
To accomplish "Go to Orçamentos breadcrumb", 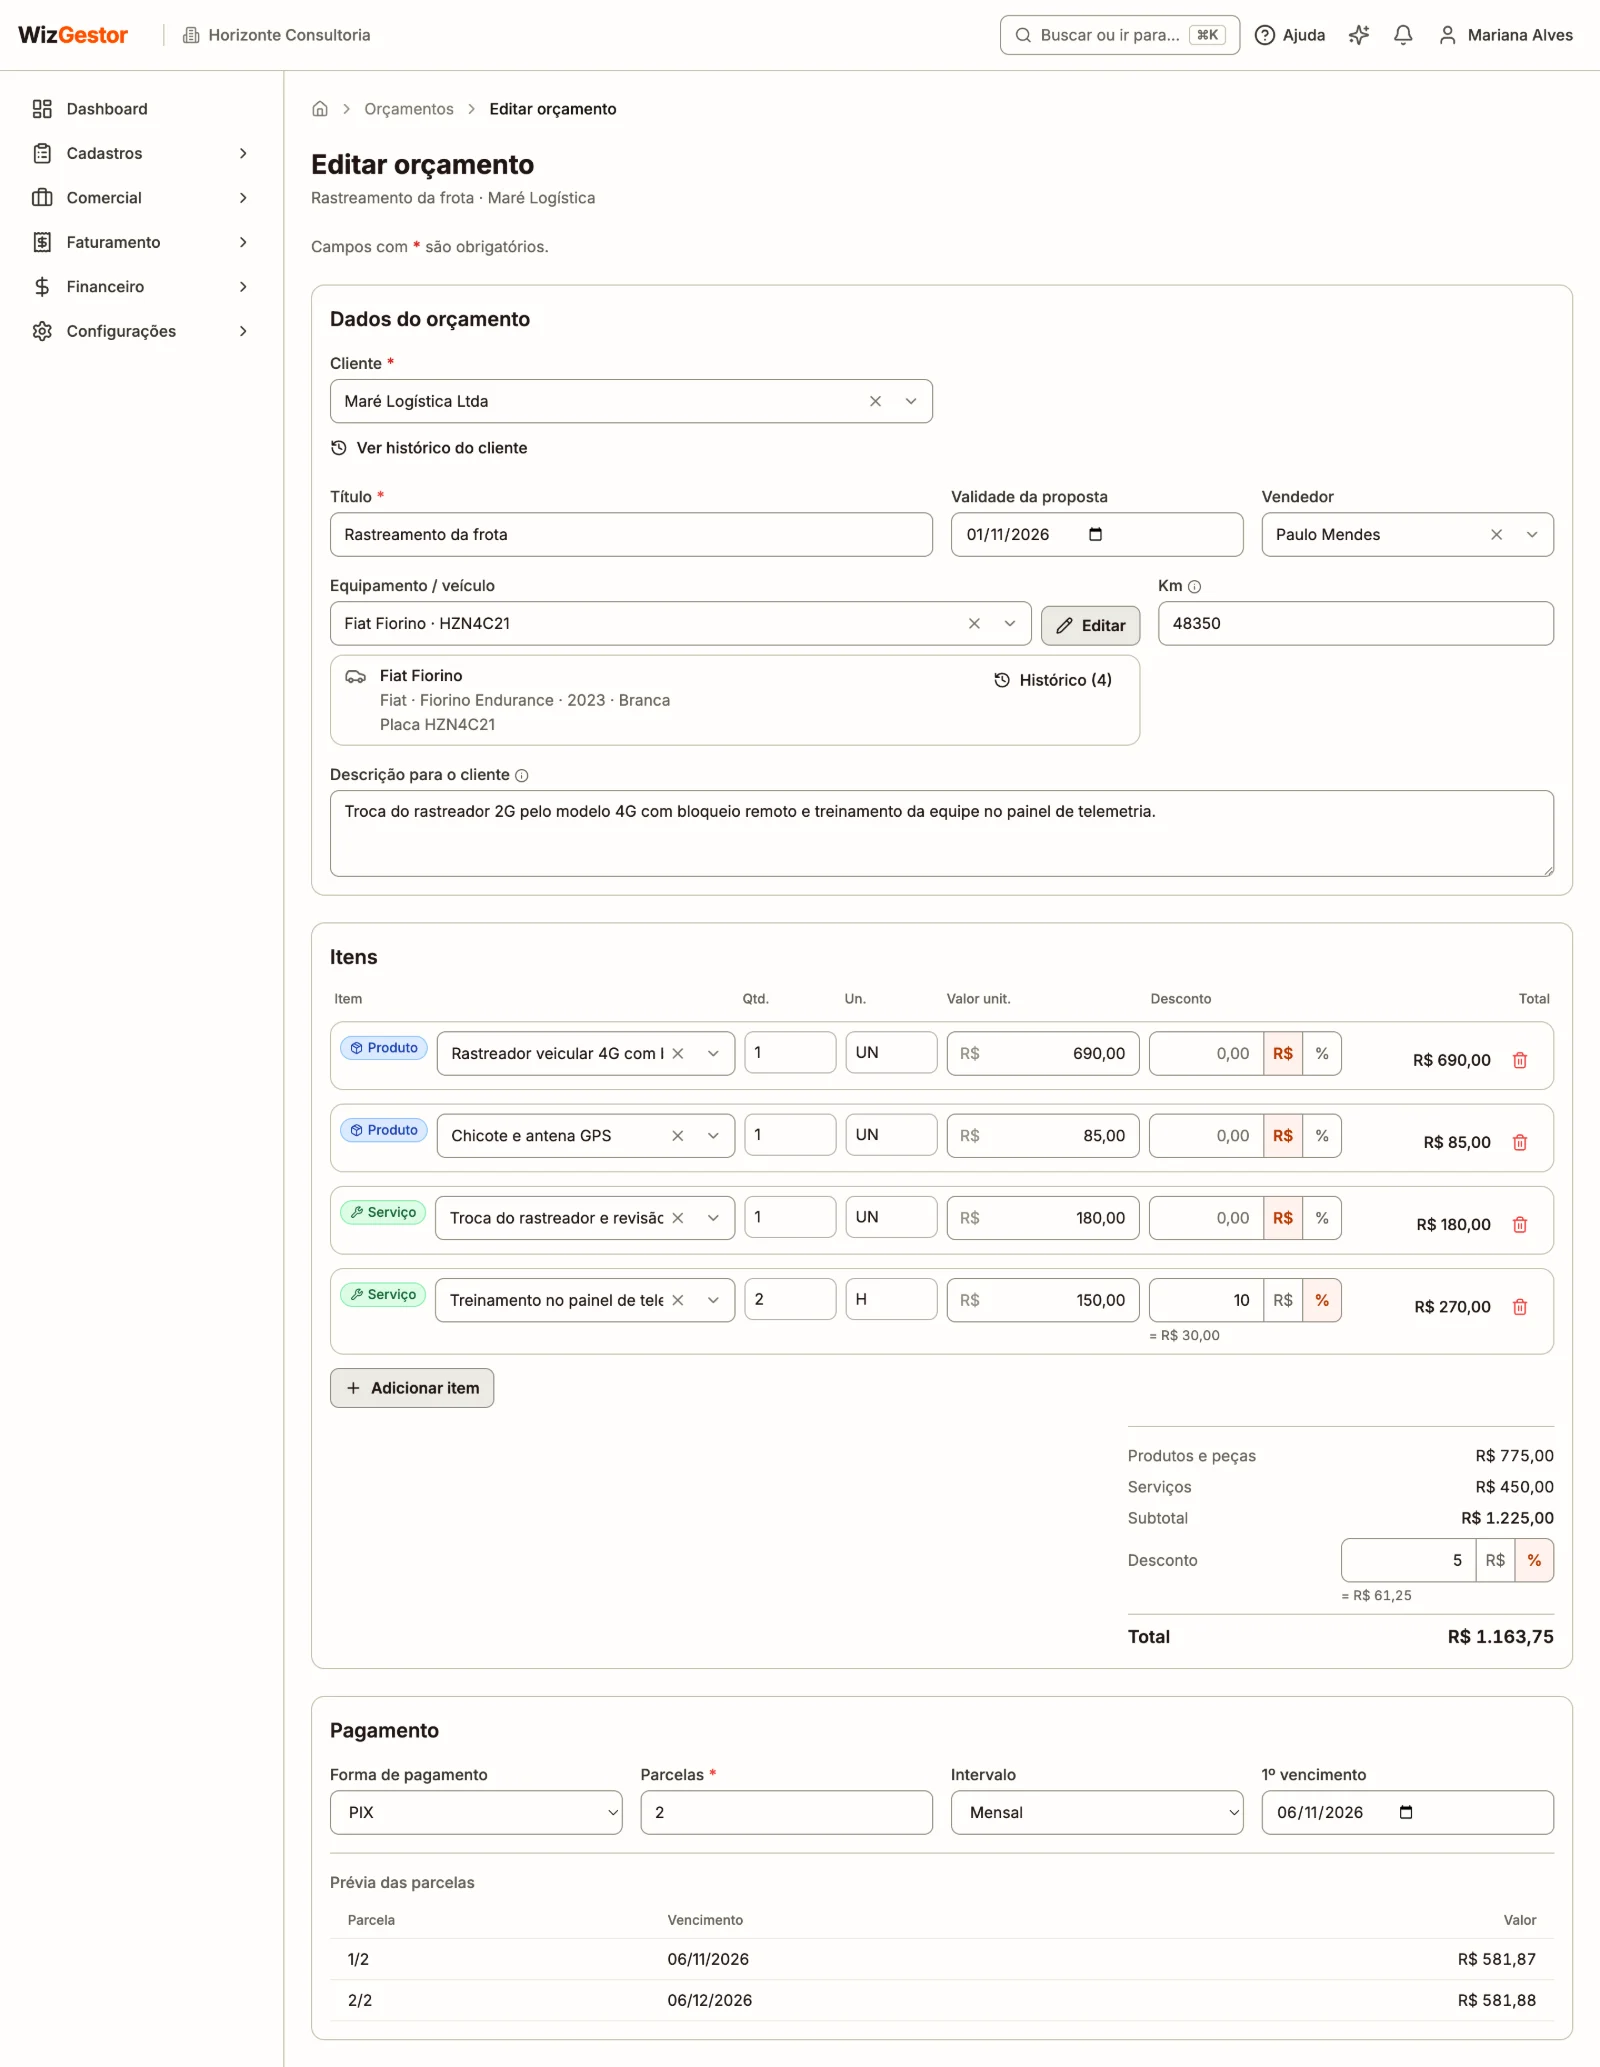I will [408, 109].
